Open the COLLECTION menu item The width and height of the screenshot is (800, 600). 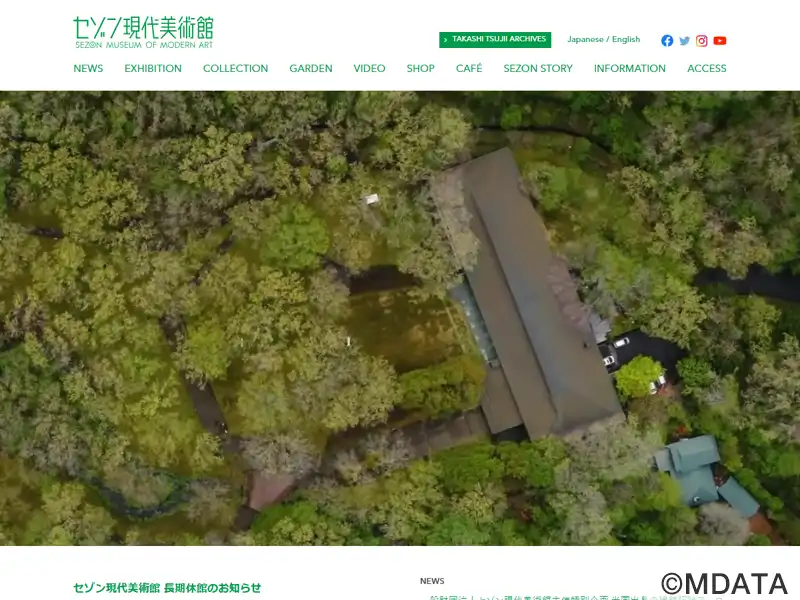[x=235, y=68]
